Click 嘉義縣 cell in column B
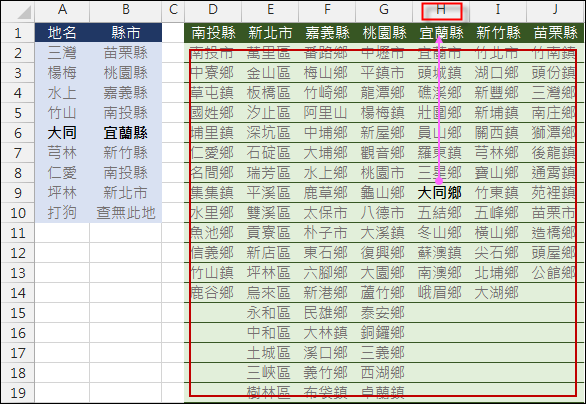The width and height of the screenshot is (586, 404). 126,93
